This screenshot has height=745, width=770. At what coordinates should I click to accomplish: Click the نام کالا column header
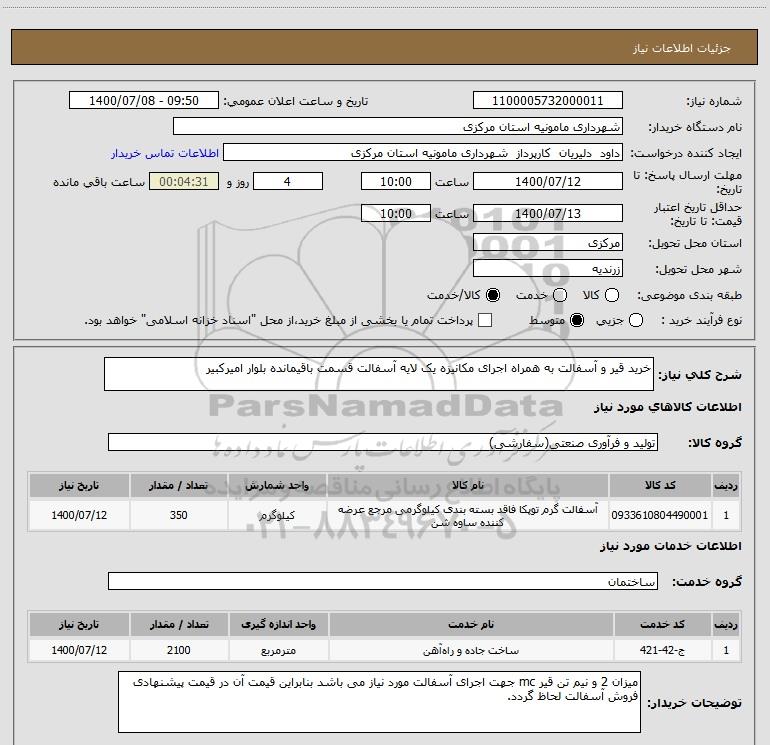pos(468,486)
